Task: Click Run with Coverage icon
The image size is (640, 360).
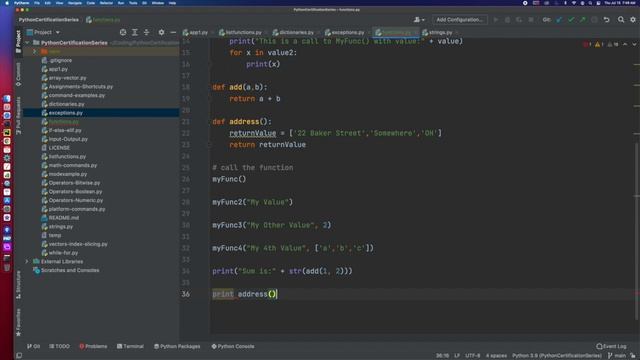Action: point(519,20)
